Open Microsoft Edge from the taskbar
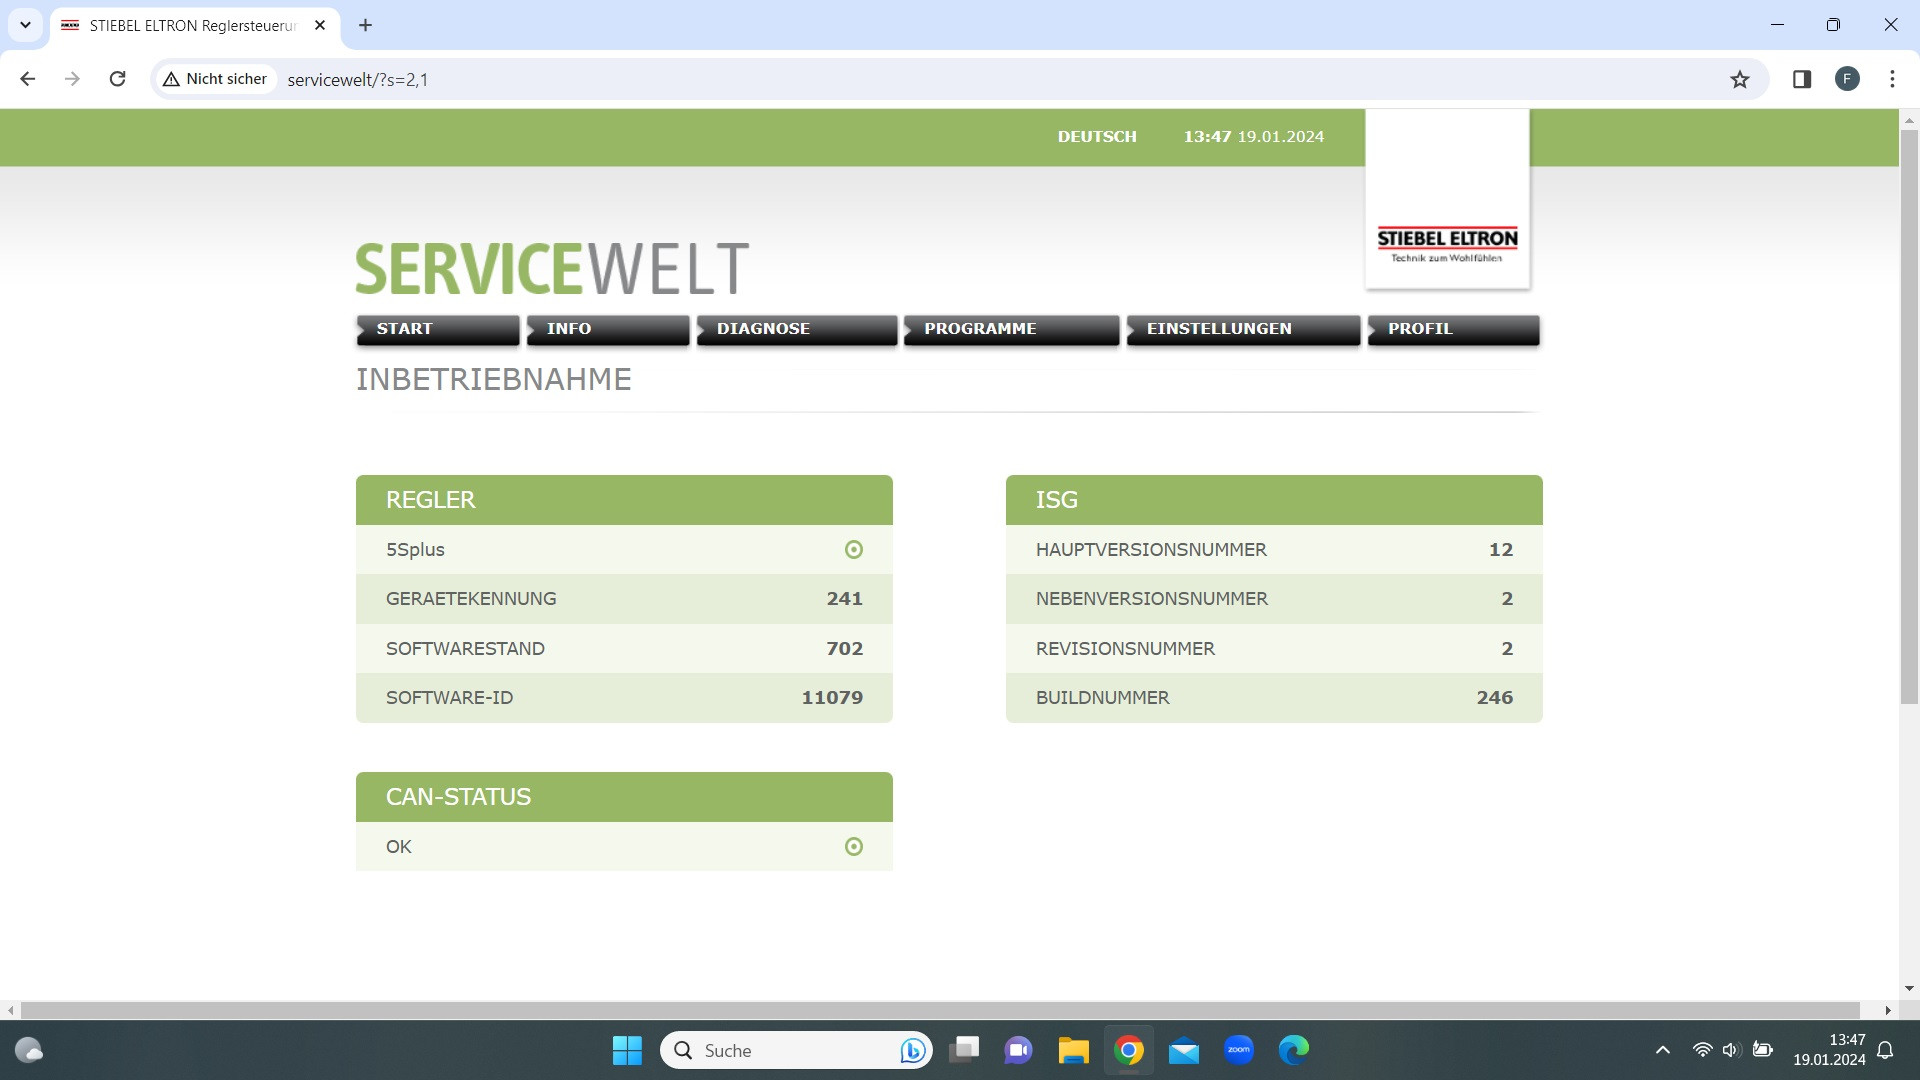 (x=1294, y=1050)
